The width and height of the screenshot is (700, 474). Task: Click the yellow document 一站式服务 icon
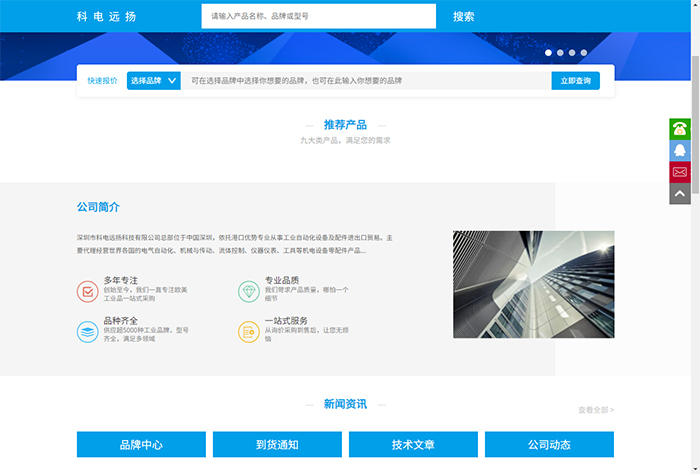pos(248,331)
